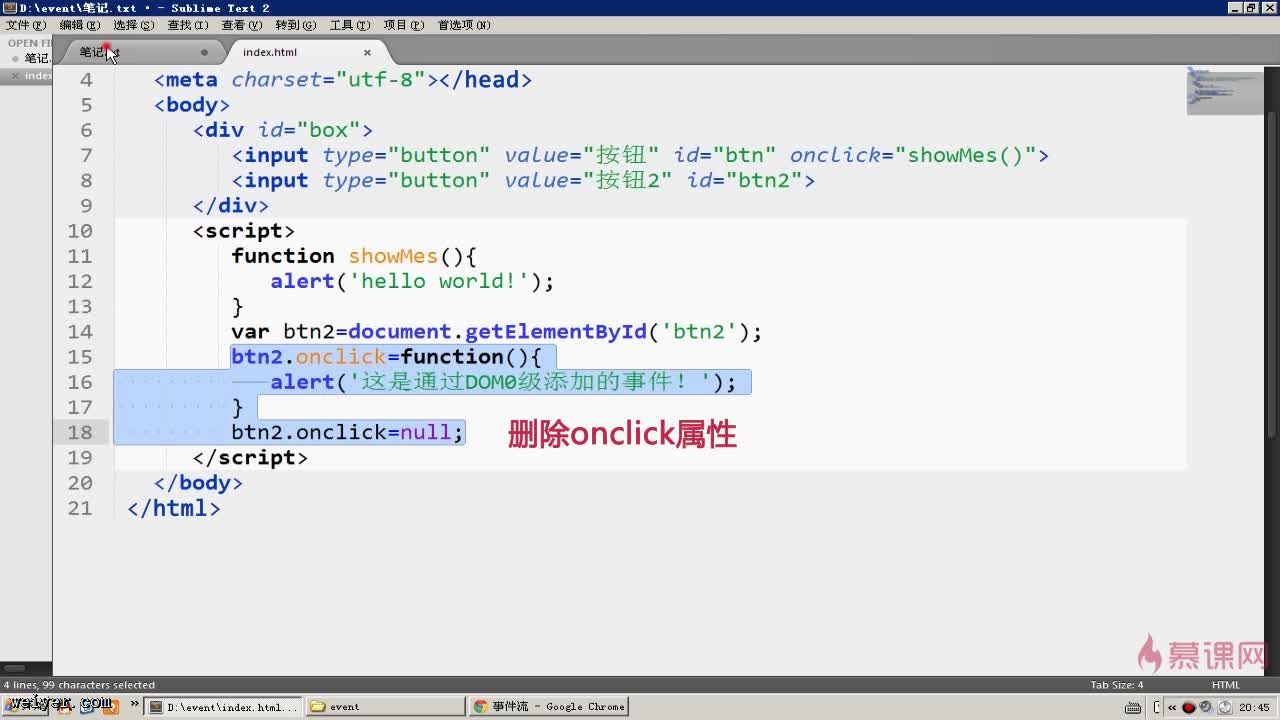
Task: Switch to the Google Chrome taskbar window
Action: (549, 707)
